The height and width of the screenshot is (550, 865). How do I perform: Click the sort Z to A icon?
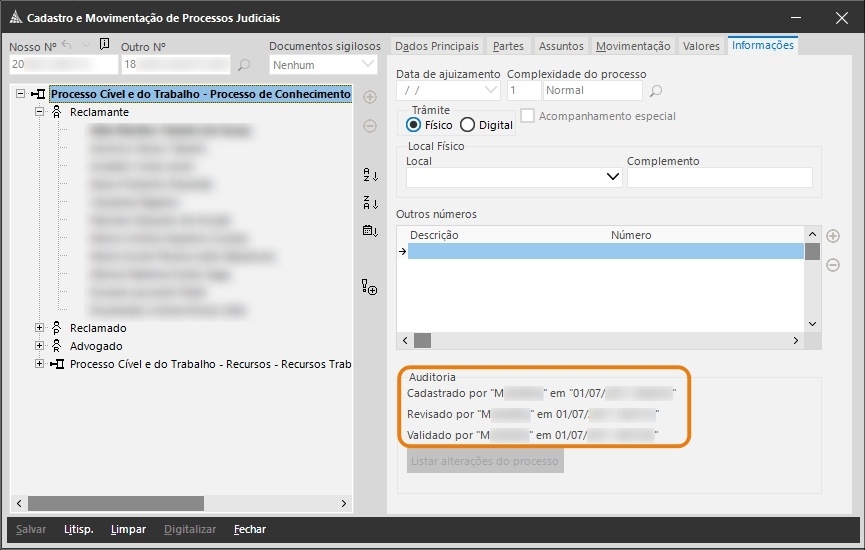pos(370,204)
